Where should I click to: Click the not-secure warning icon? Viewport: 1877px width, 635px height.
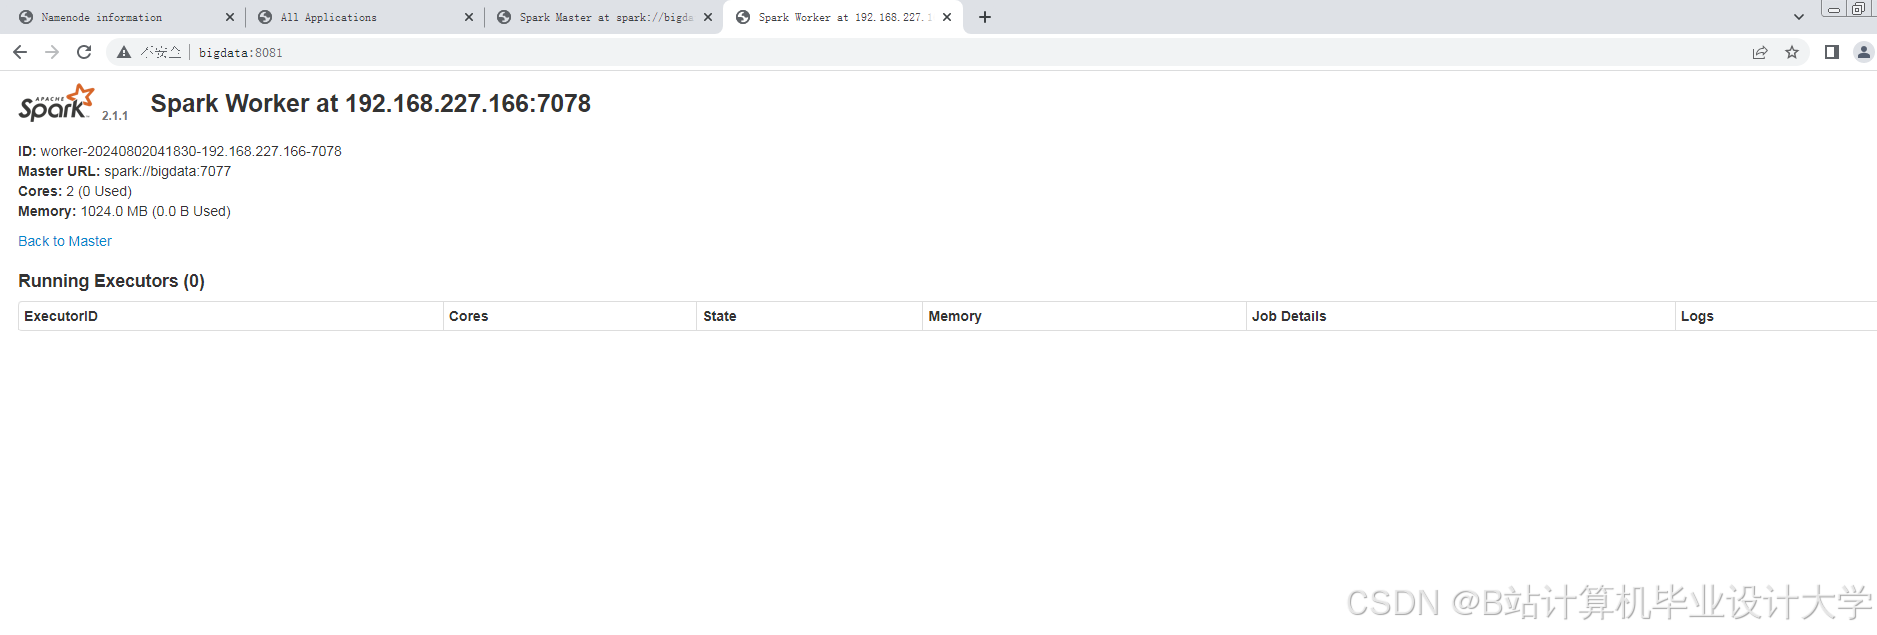click(x=124, y=52)
